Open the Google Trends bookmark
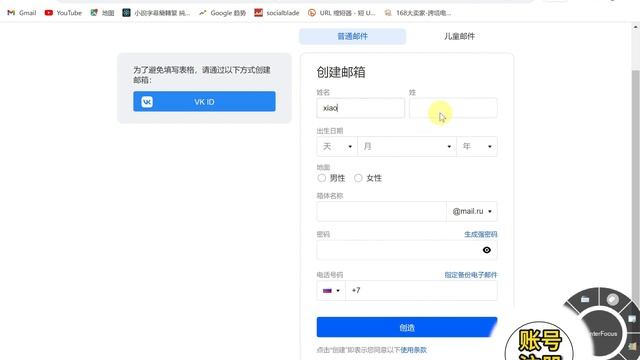 click(x=222, y=13)
